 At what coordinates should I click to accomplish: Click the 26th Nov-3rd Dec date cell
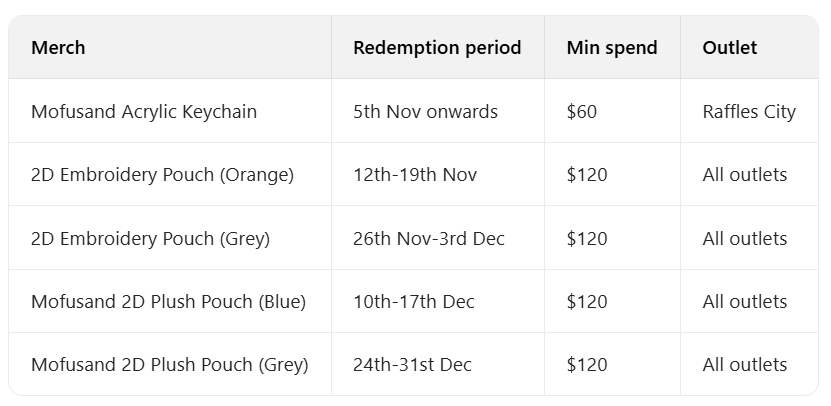click(429, 239)
